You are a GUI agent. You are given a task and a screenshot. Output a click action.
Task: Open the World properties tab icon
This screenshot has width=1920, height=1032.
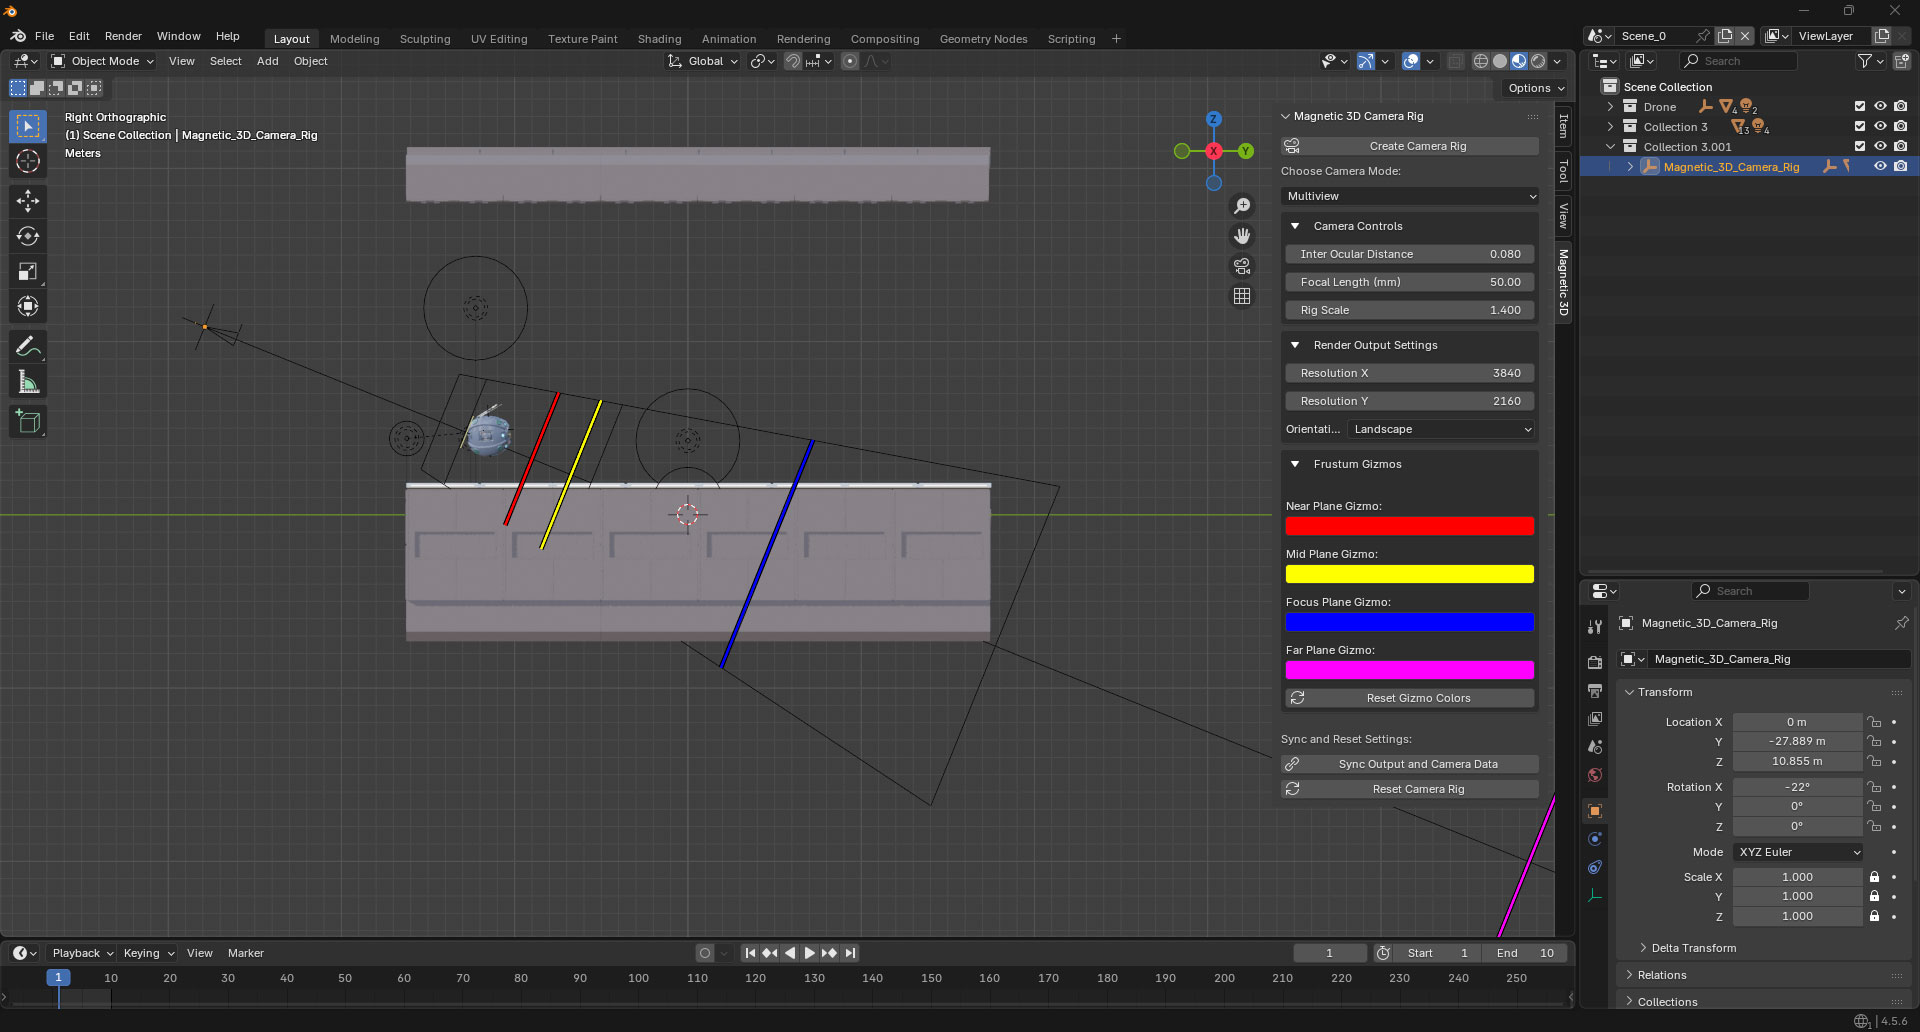tap(1595, 775)
